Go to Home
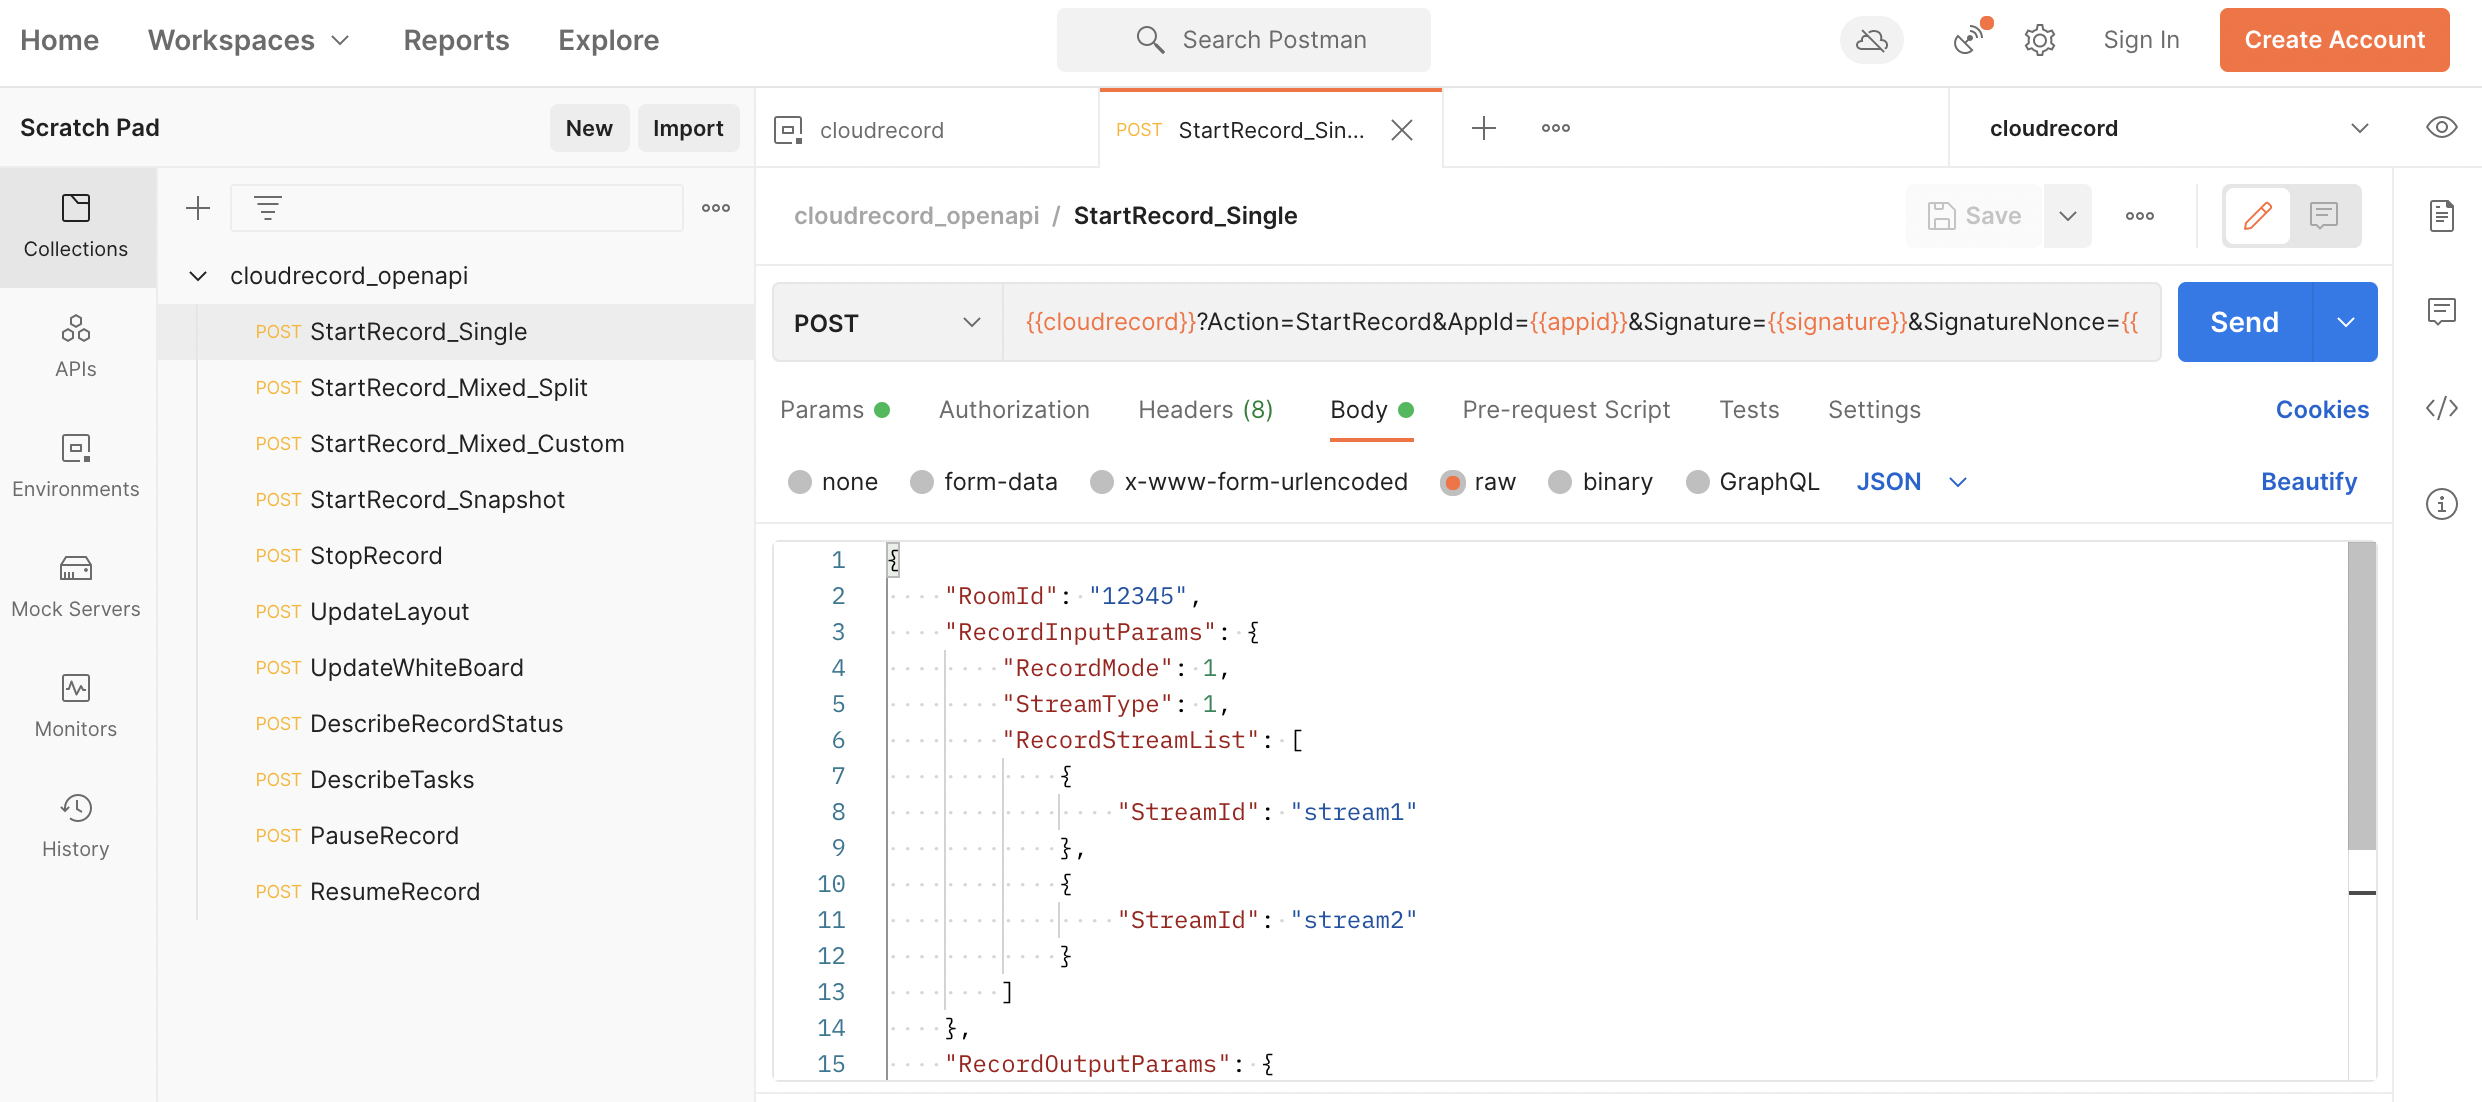The image size is (2482, 1102). point(59,40)
